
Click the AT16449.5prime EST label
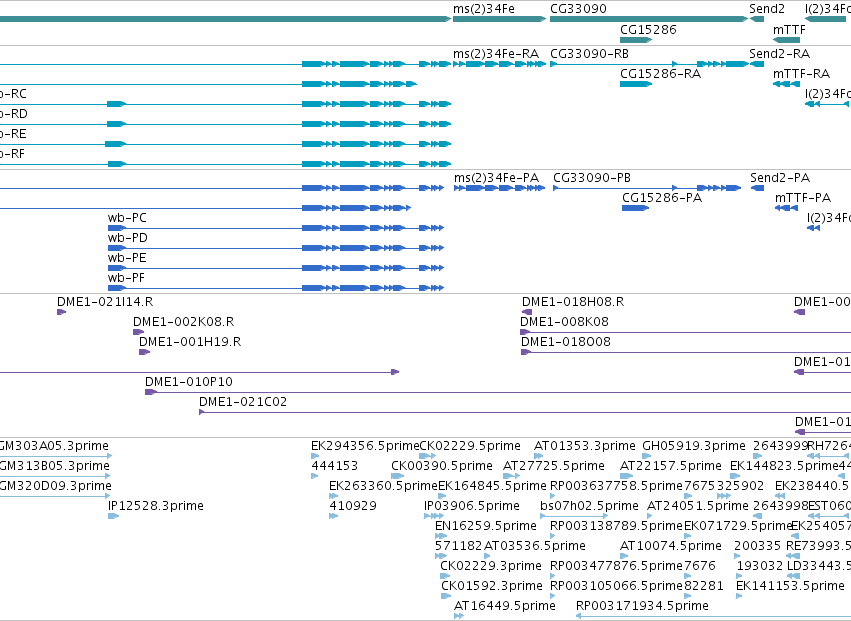(x=505, y=606)
